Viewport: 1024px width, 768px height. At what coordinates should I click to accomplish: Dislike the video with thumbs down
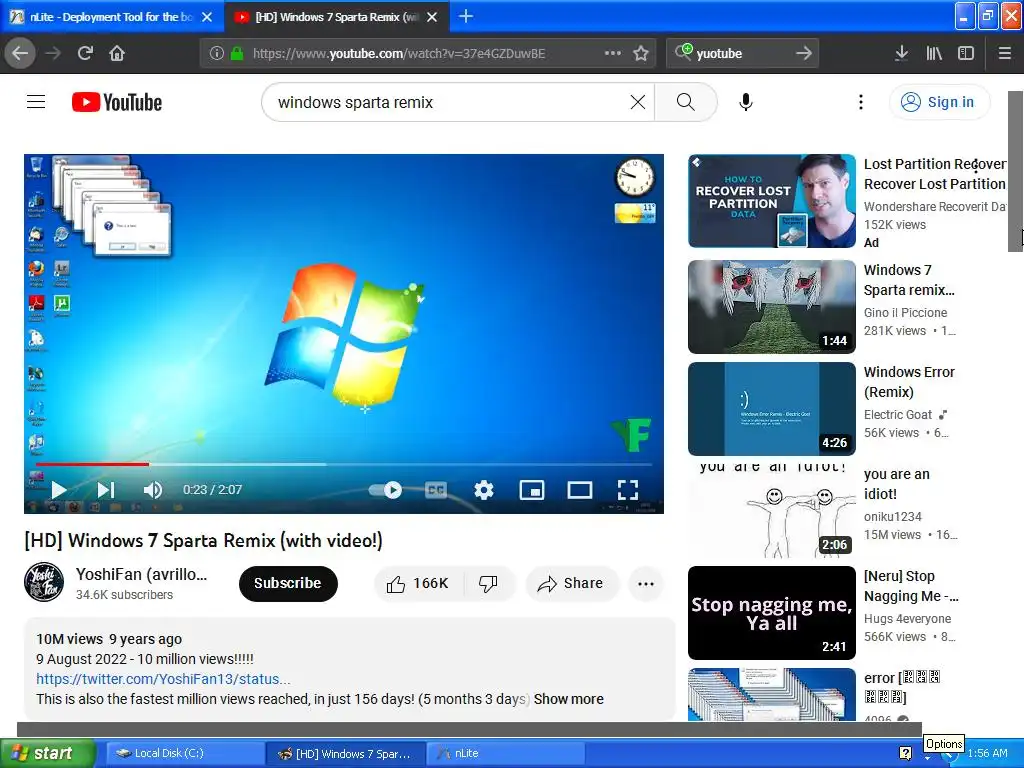point(488,583)
